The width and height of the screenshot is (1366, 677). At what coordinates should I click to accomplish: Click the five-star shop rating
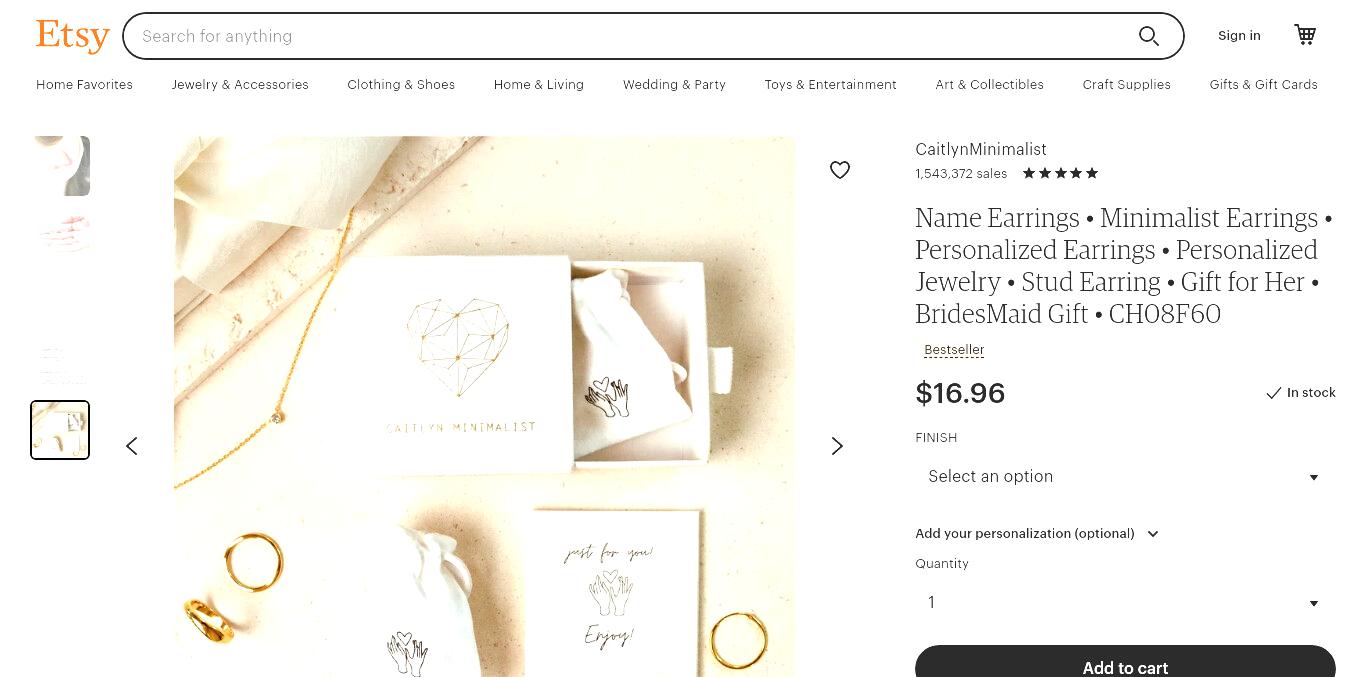tap(1060, 173)
